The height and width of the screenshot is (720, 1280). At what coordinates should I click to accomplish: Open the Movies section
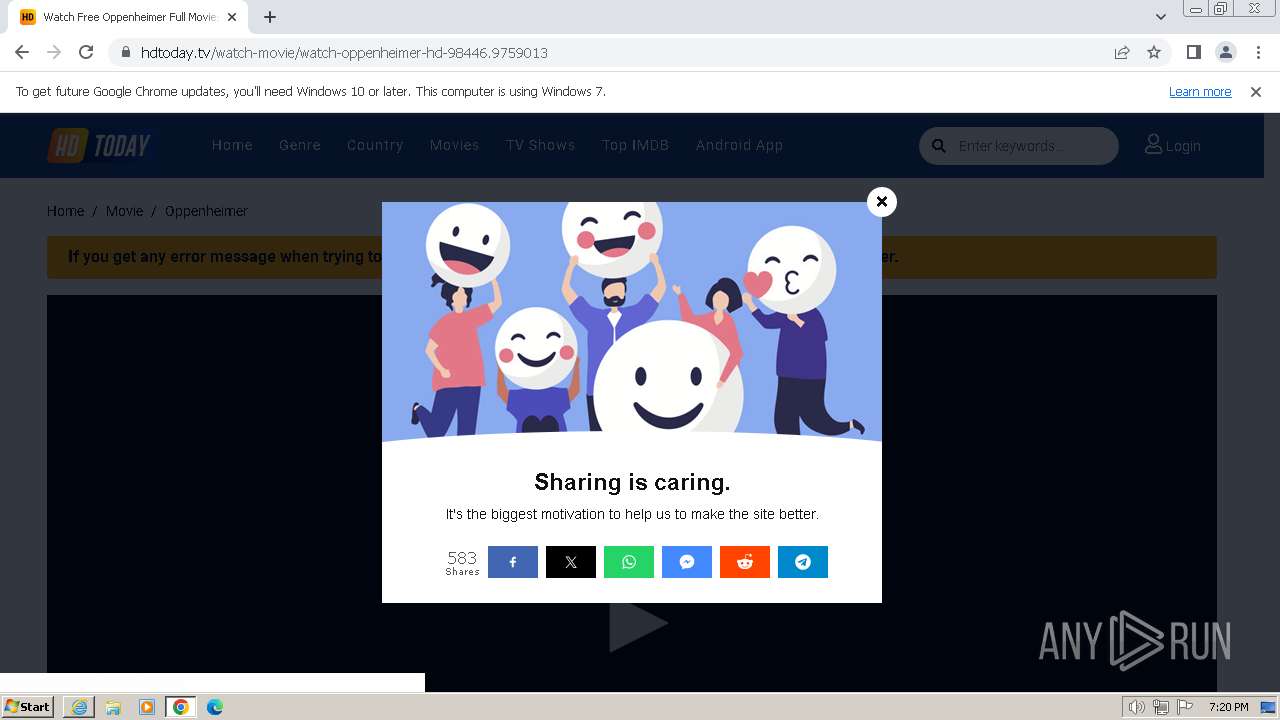tap(455, 145)
